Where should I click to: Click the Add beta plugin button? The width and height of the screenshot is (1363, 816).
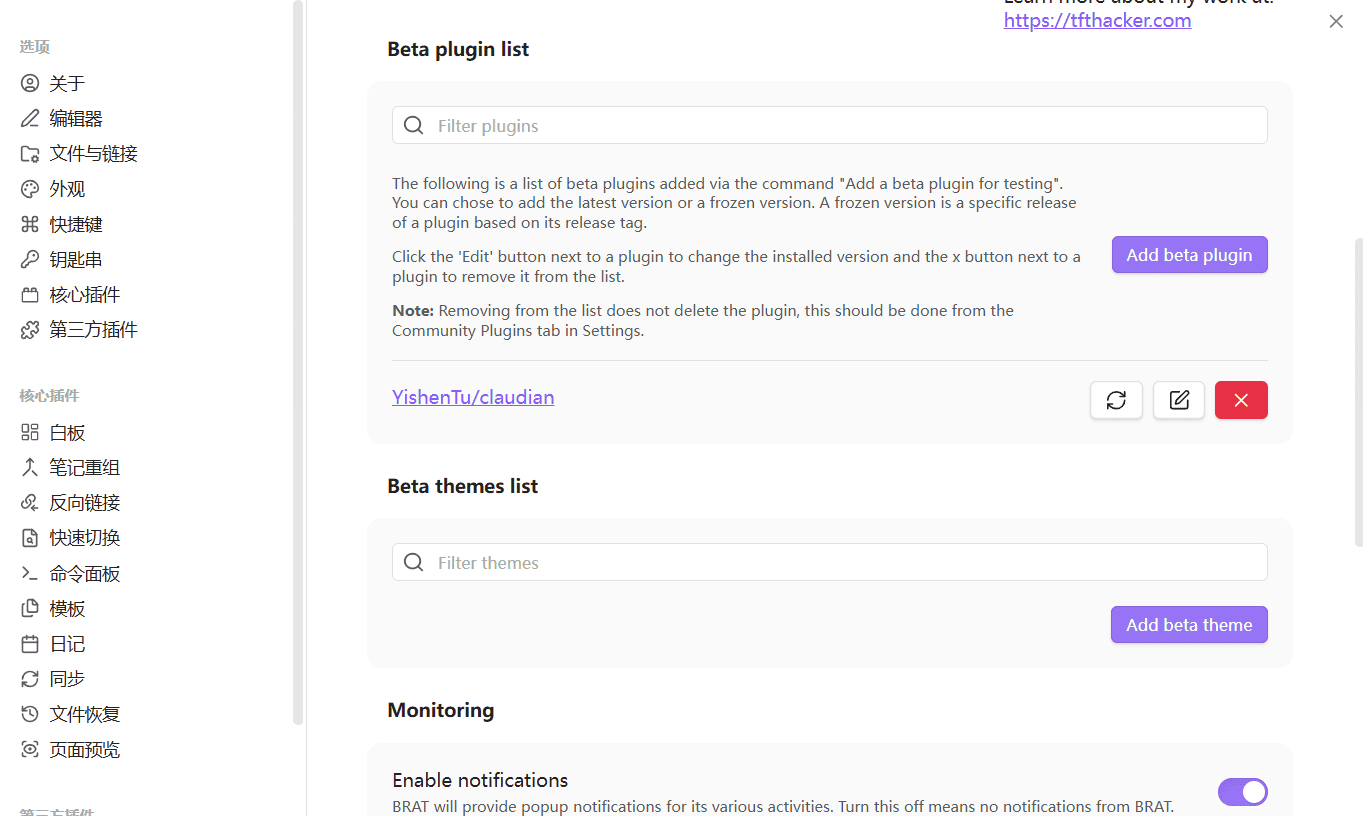click(x=1189, y=255)
